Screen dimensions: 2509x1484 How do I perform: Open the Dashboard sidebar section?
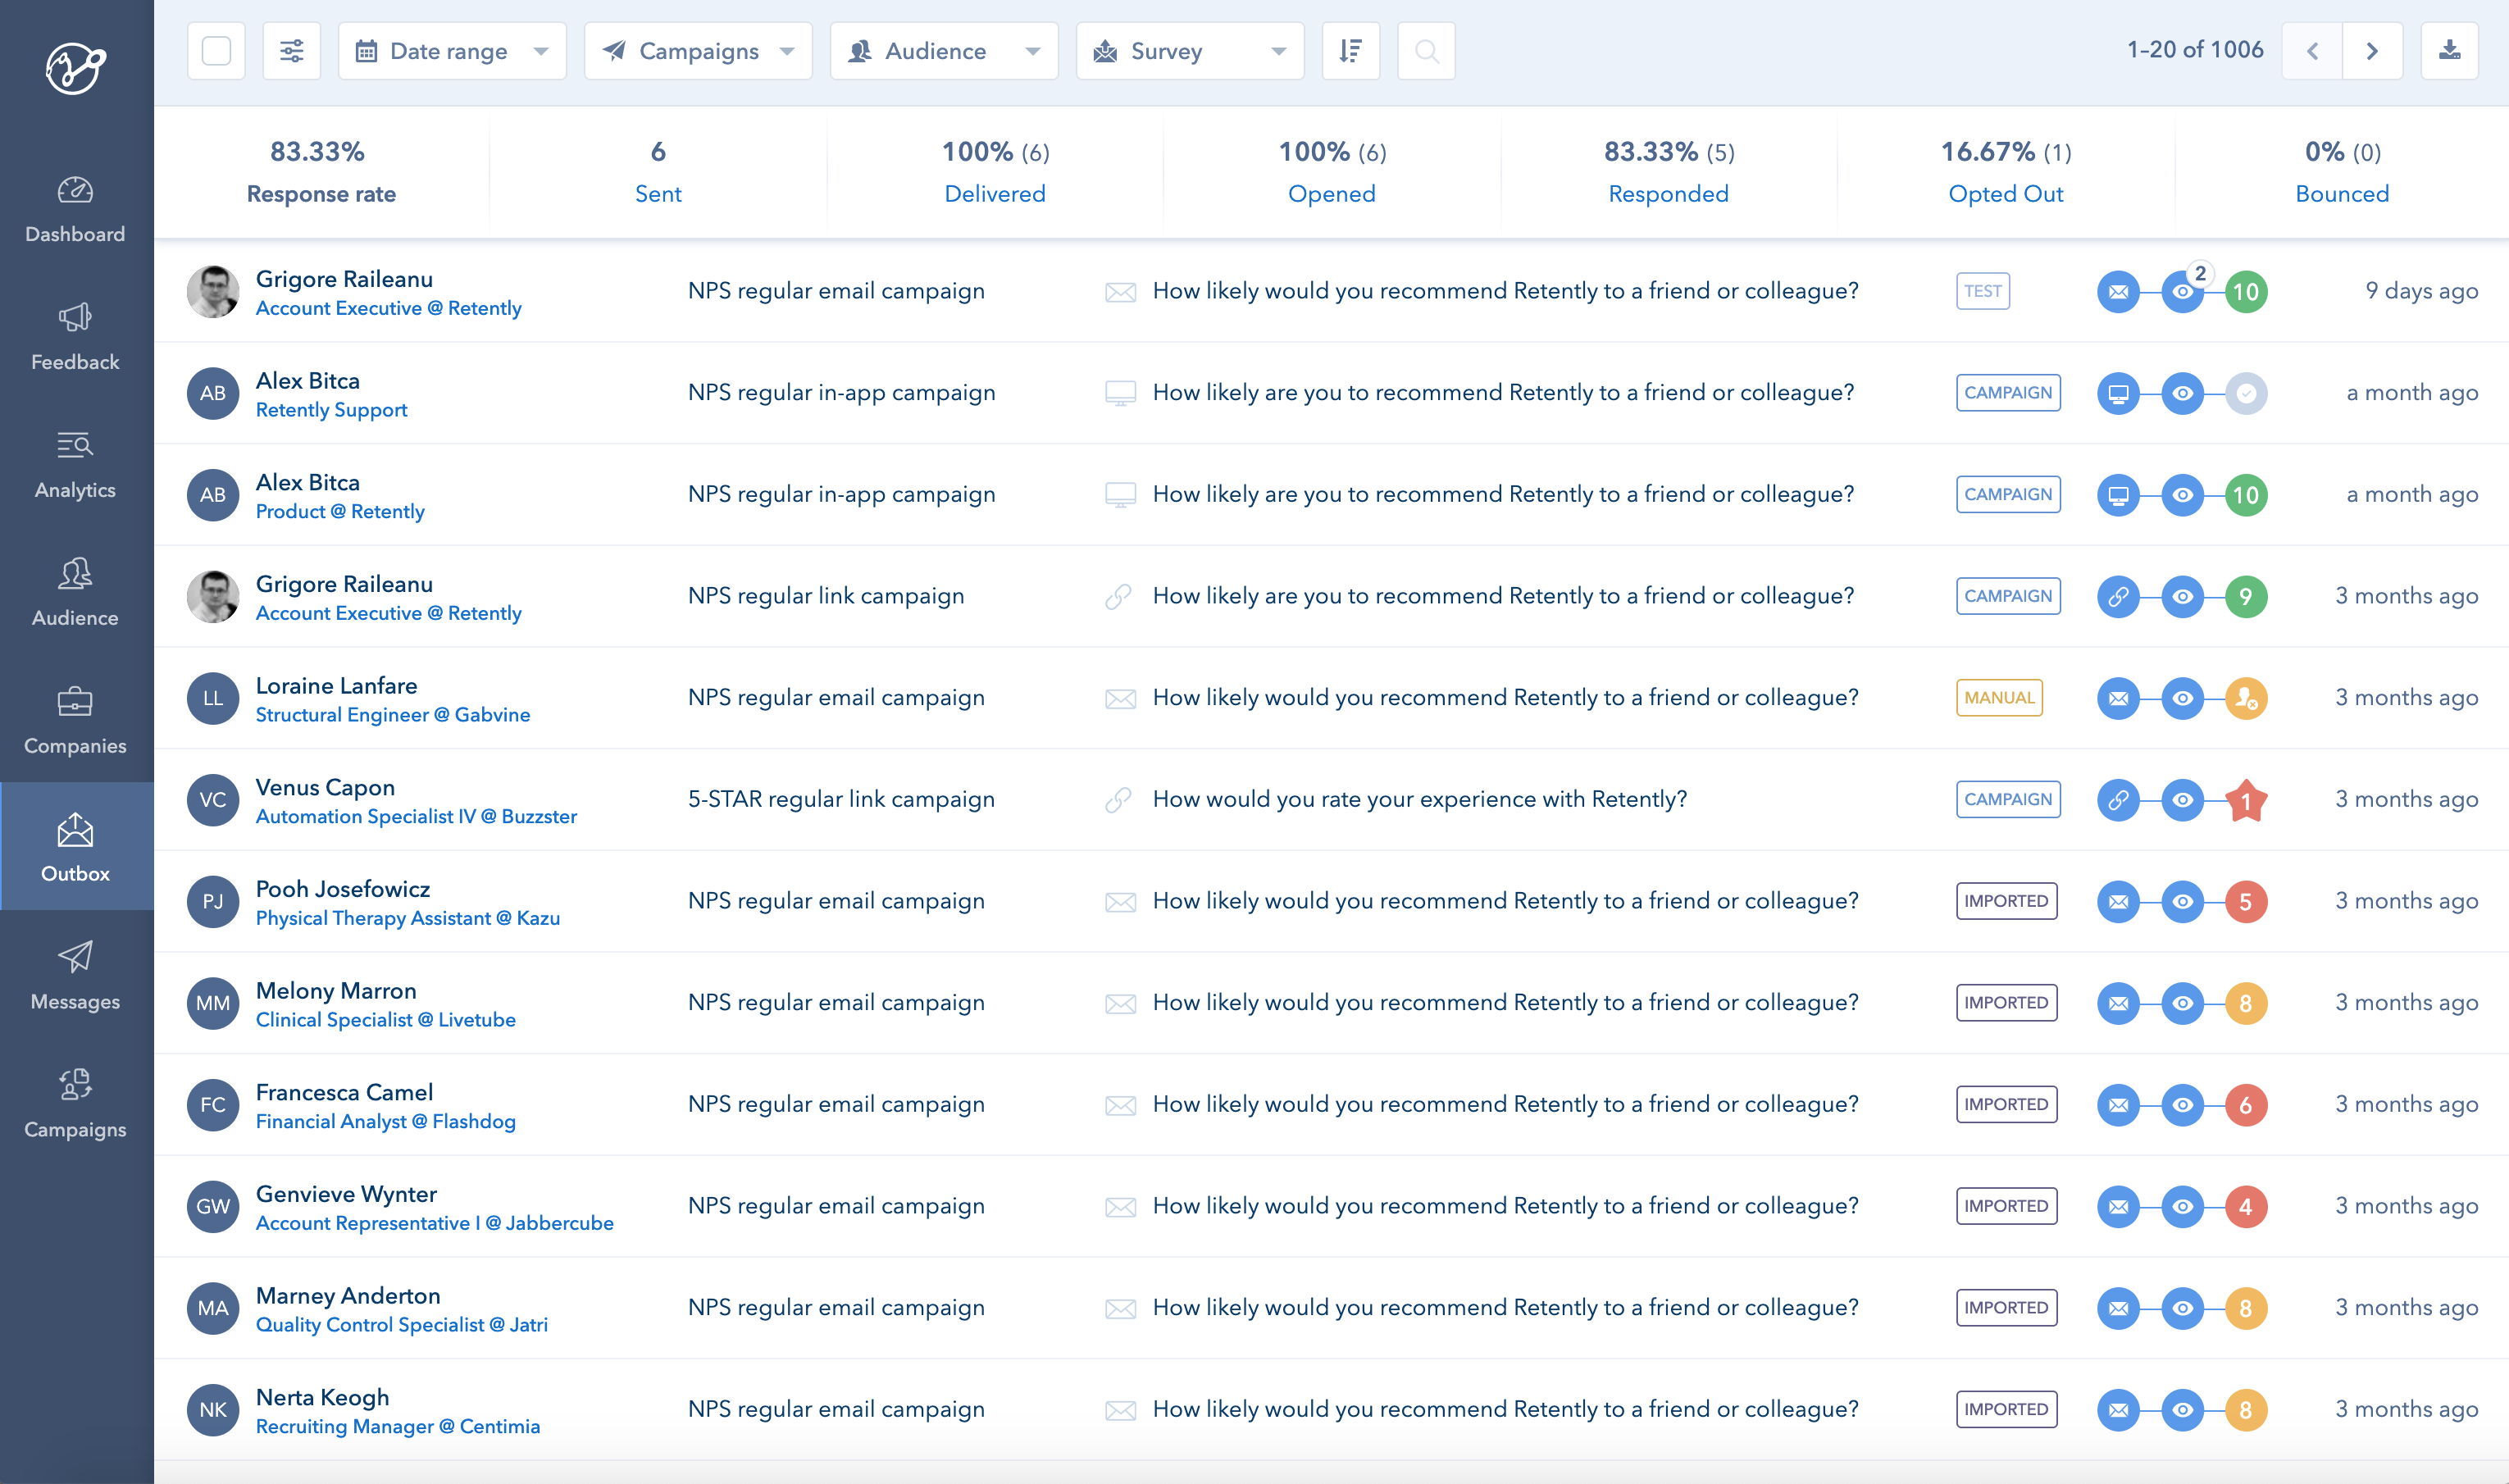click(x=76, y=210)
